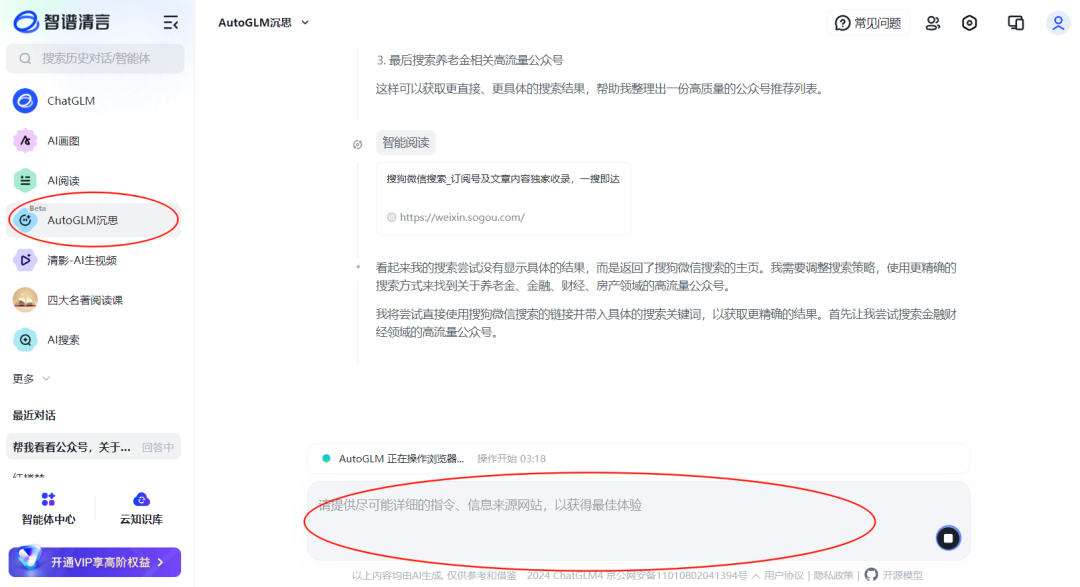The width and height of the screenshot is (1080, 587).
Task: Click 开通VIP享高阶权益 banner button
Action: (x=95, y=562)
